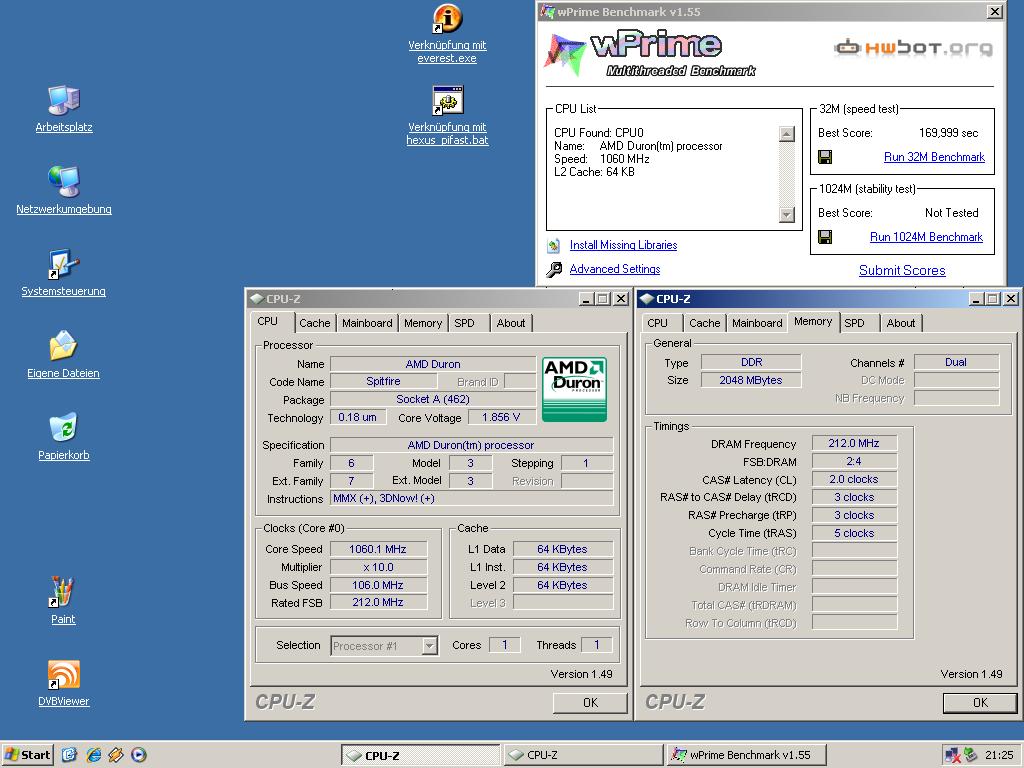The image size is (1024, 768).
Task: Click the Advanced Settings wrench icon
Action: click(x=554, y=269)
